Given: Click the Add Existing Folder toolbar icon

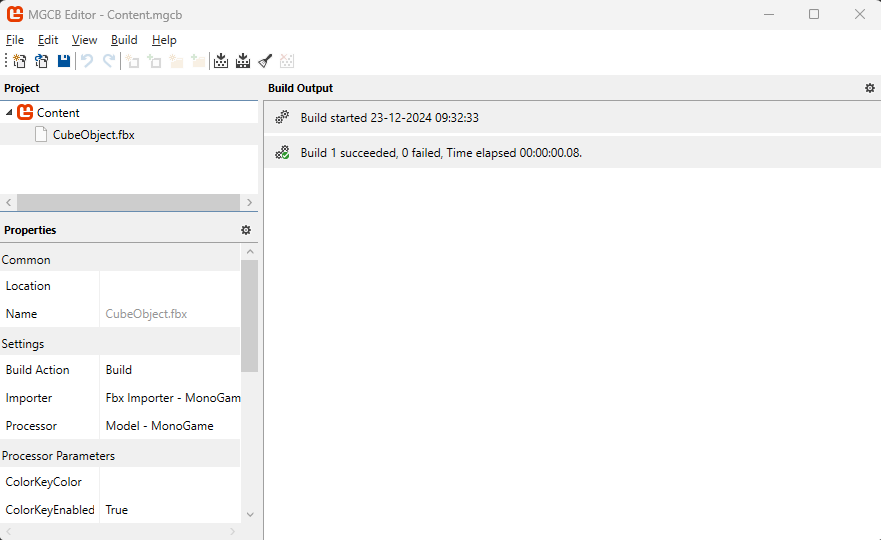Looking at the screenshot, I should coord(198,61).
